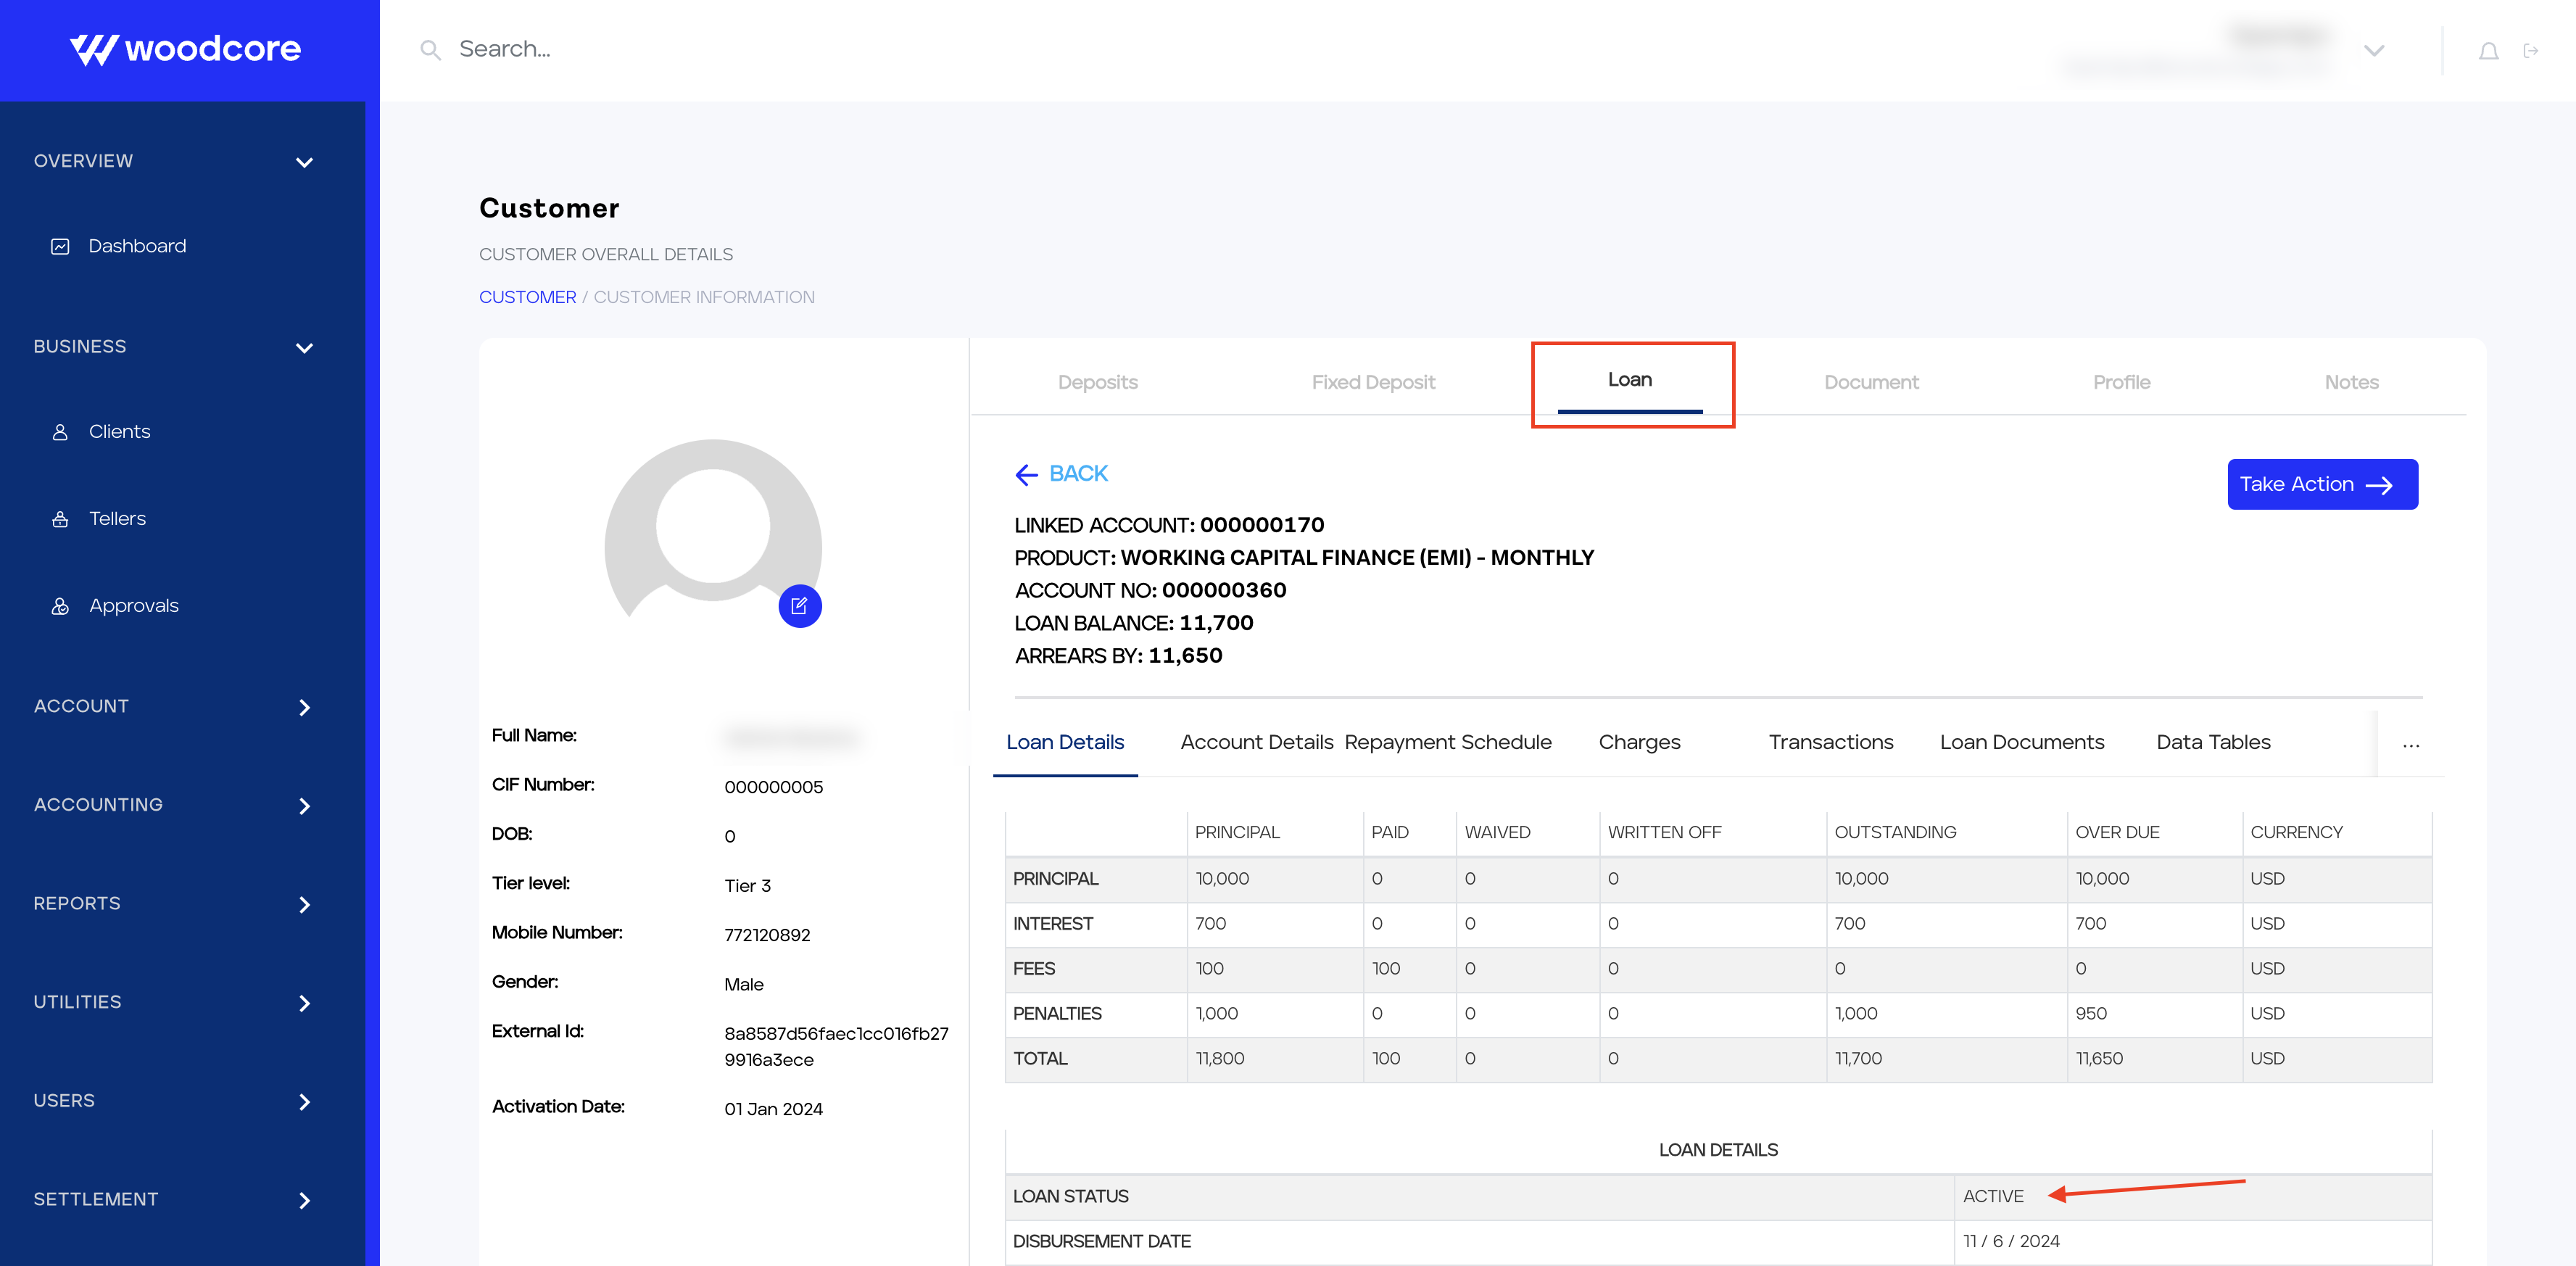This screenshot has width=2576, height=1266.
Task: Click the CUSTOMER breadcrumb link
Action: click(x=526, y=297)
